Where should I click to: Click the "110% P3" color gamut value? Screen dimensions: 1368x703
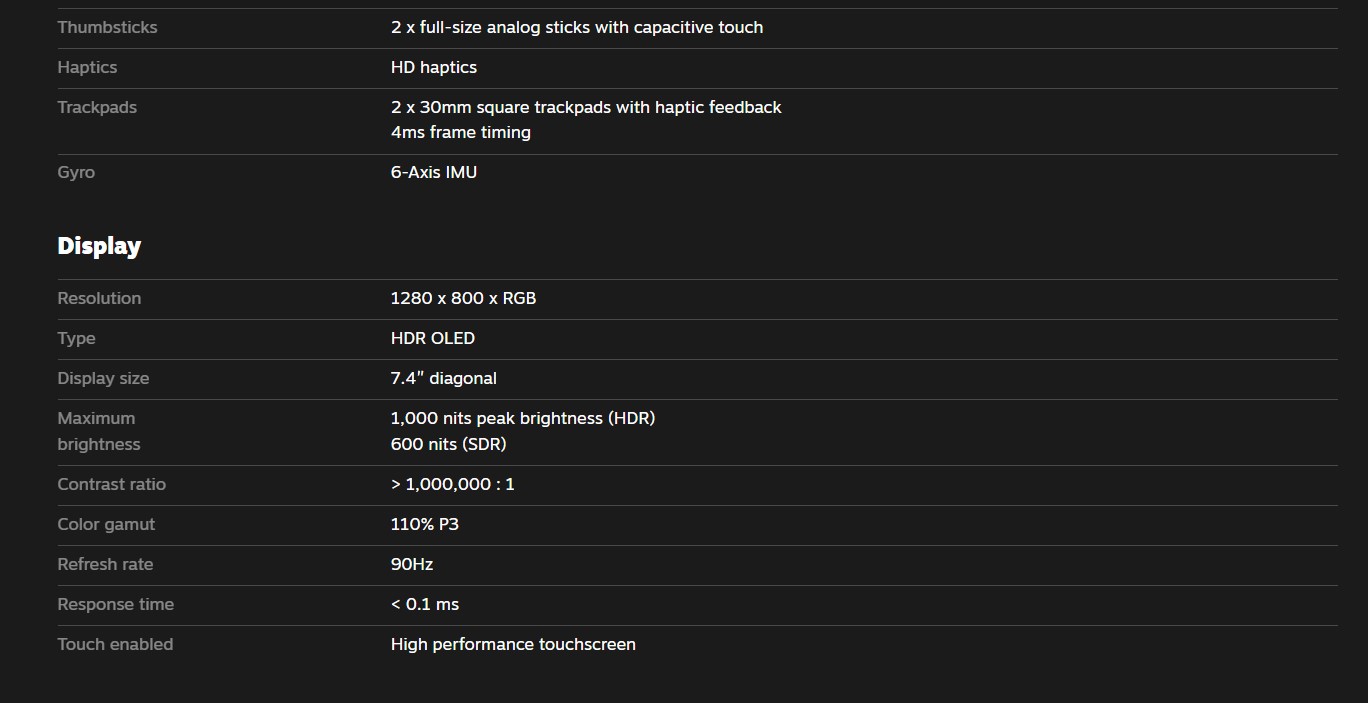(x=424, y=524)
